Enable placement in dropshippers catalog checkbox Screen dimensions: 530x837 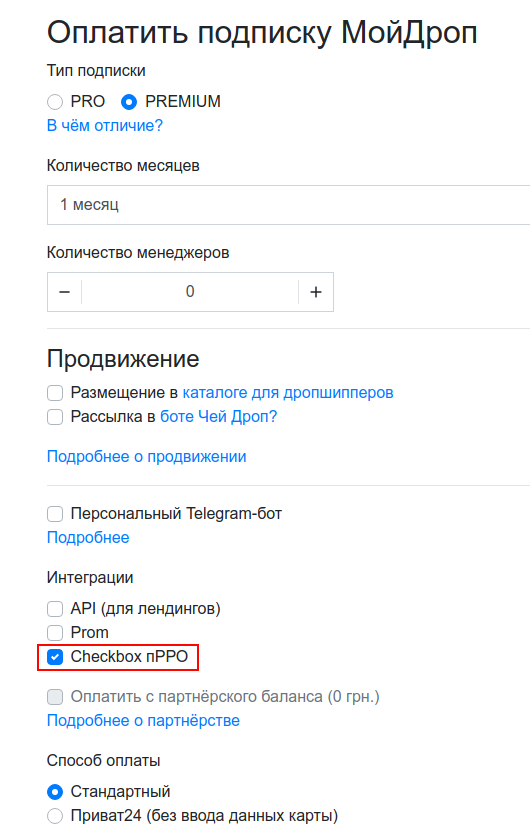pos(55,393)
